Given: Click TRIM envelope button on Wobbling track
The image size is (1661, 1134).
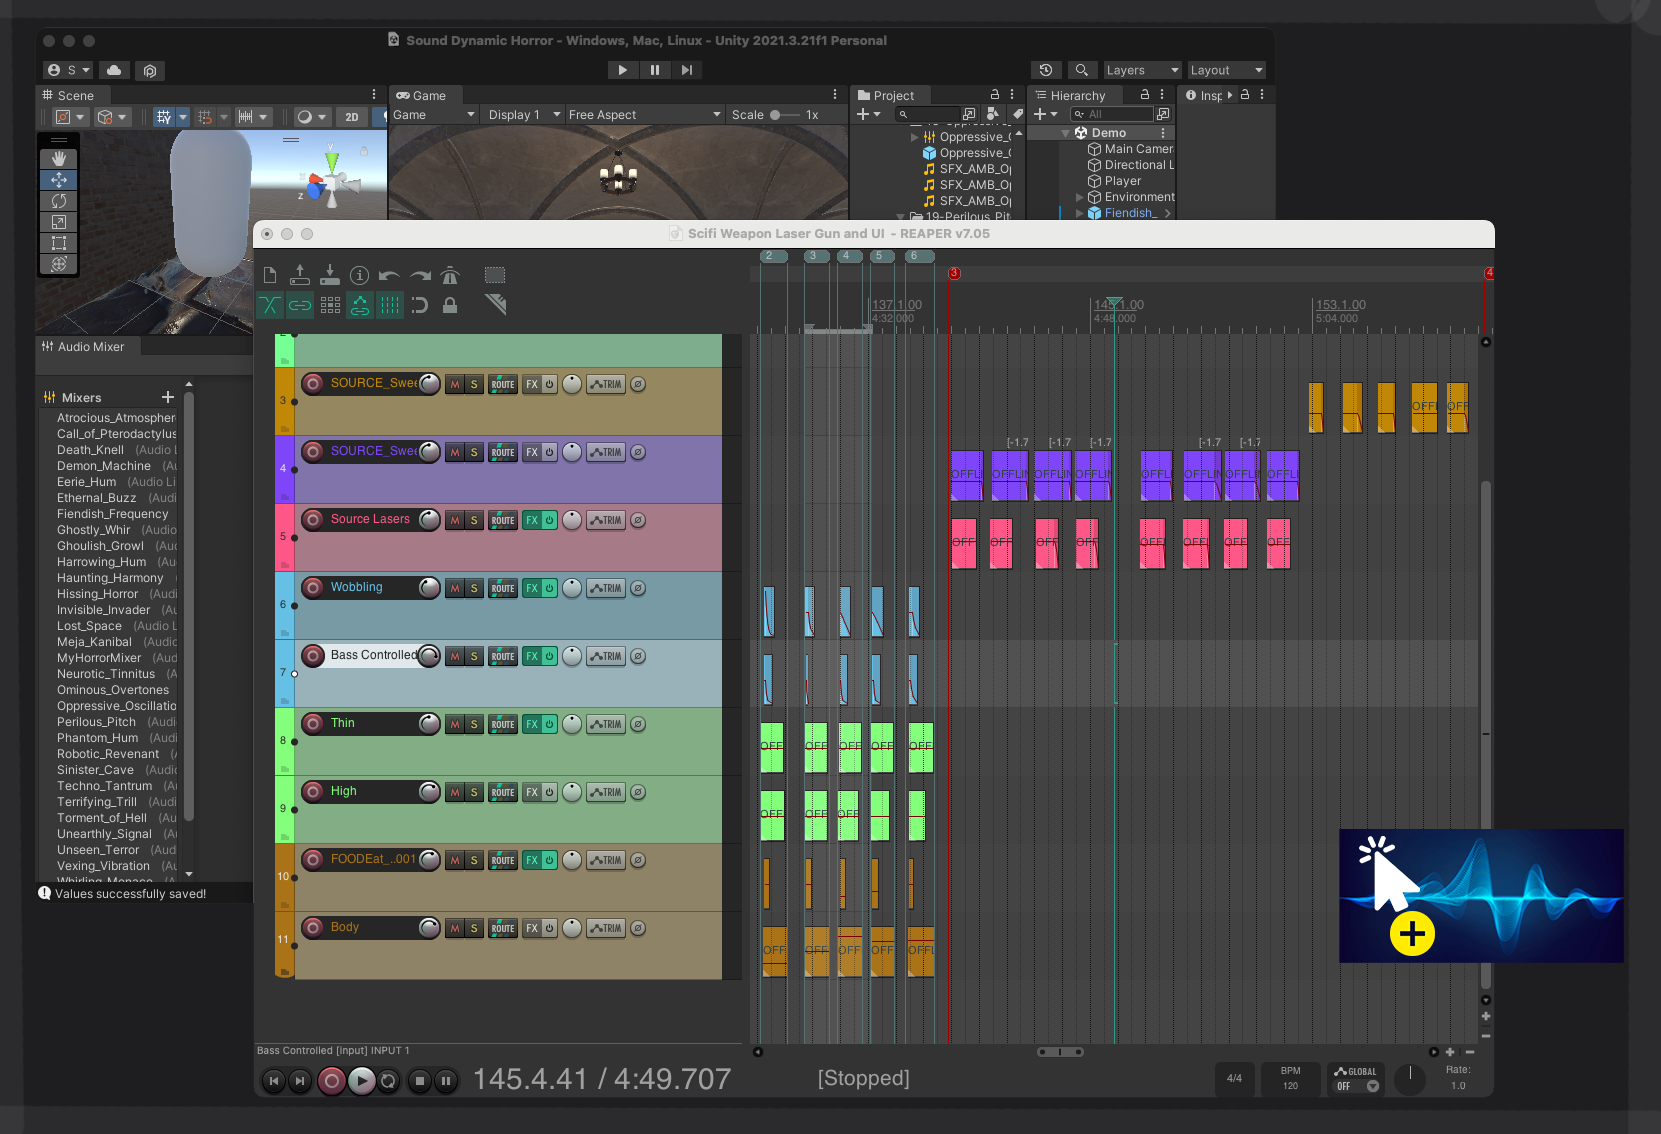Looking at the screenshot, I should click(605, 588).
